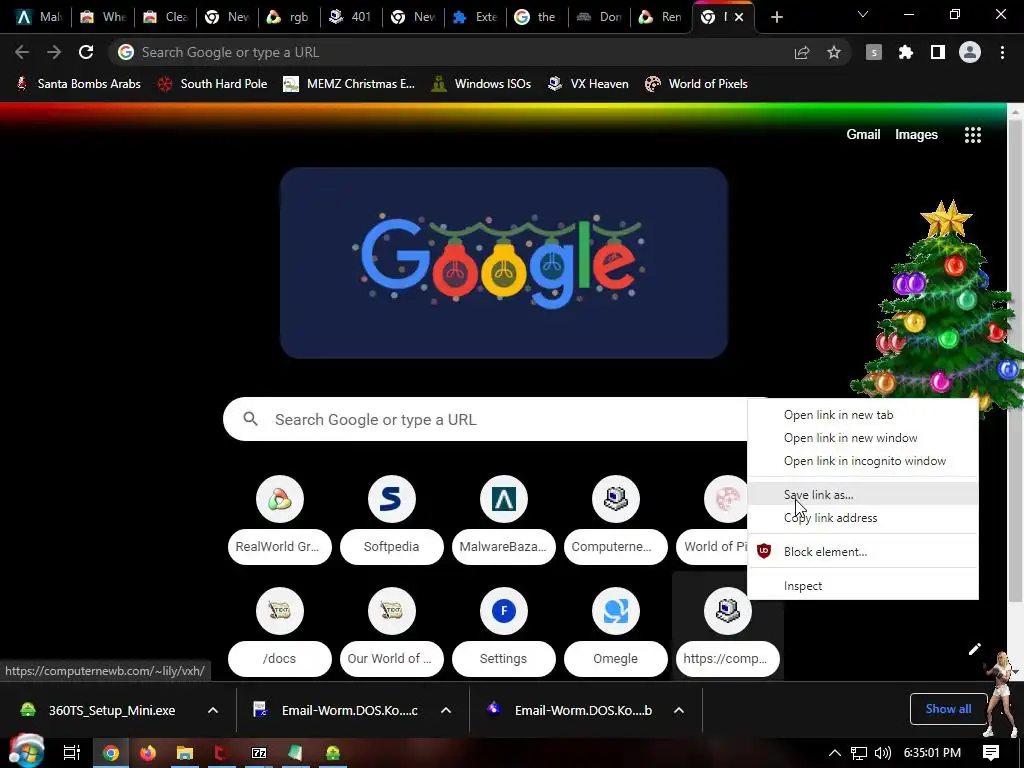Open the Extensions puzzle icon

(906, 52)
